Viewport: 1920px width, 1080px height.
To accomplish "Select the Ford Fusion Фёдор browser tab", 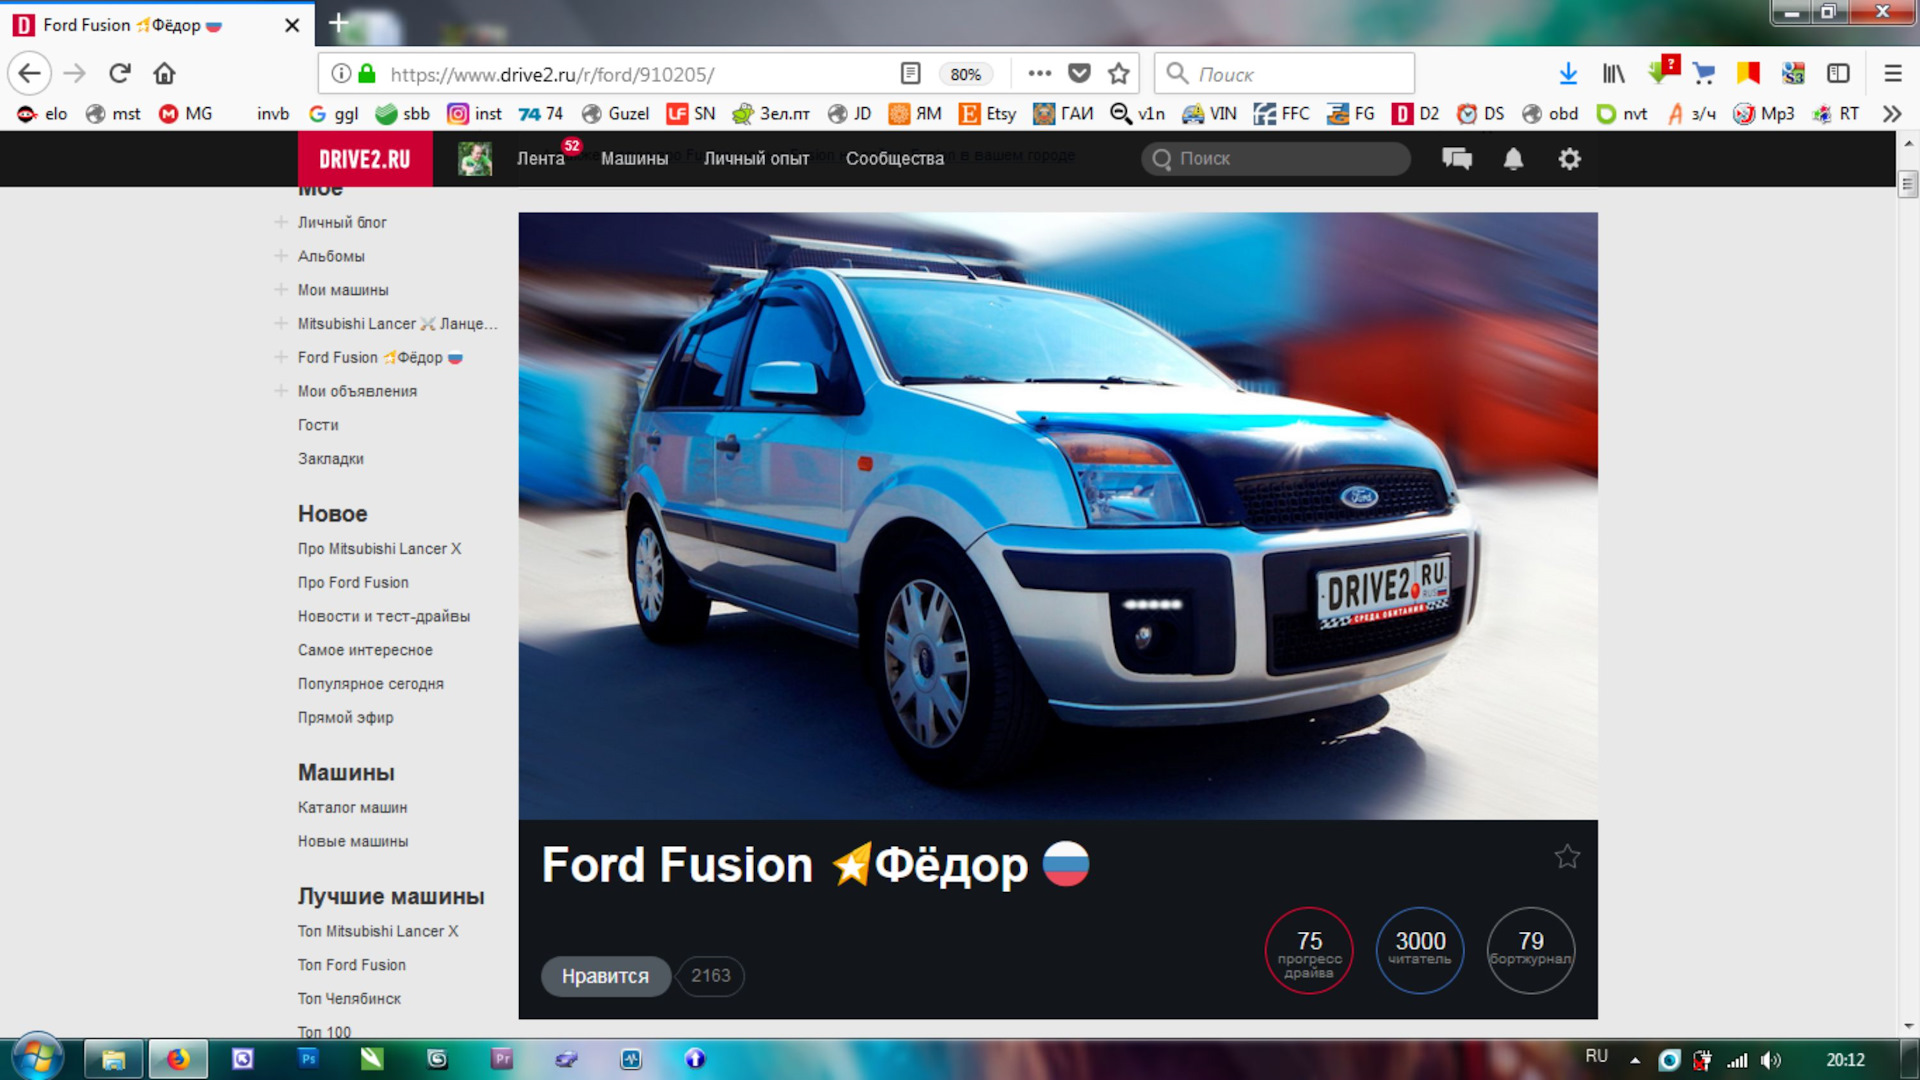I will pyautogui.click(x=157, y=24).
